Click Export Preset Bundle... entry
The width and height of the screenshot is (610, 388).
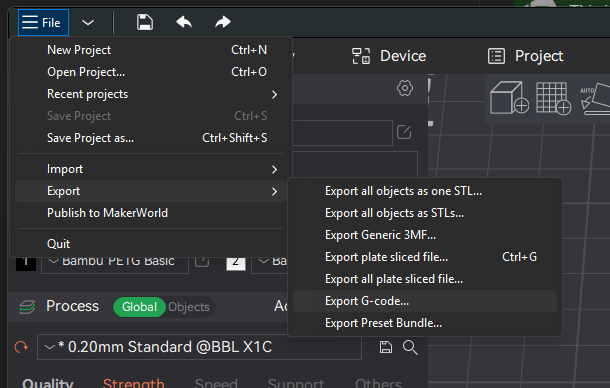425,323
